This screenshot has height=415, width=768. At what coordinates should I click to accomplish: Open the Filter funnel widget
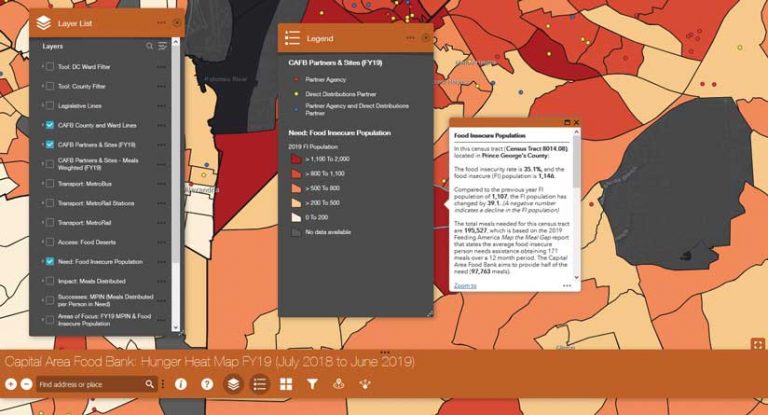point(312,385)
